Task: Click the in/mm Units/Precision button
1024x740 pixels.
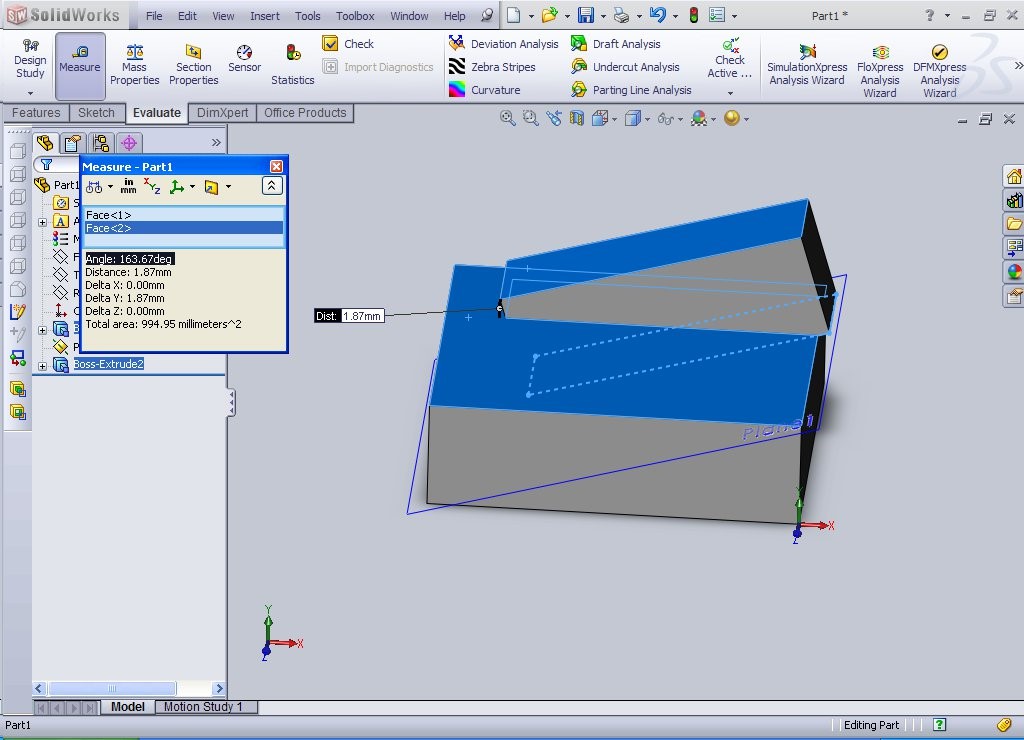Action: coord(128,187)
